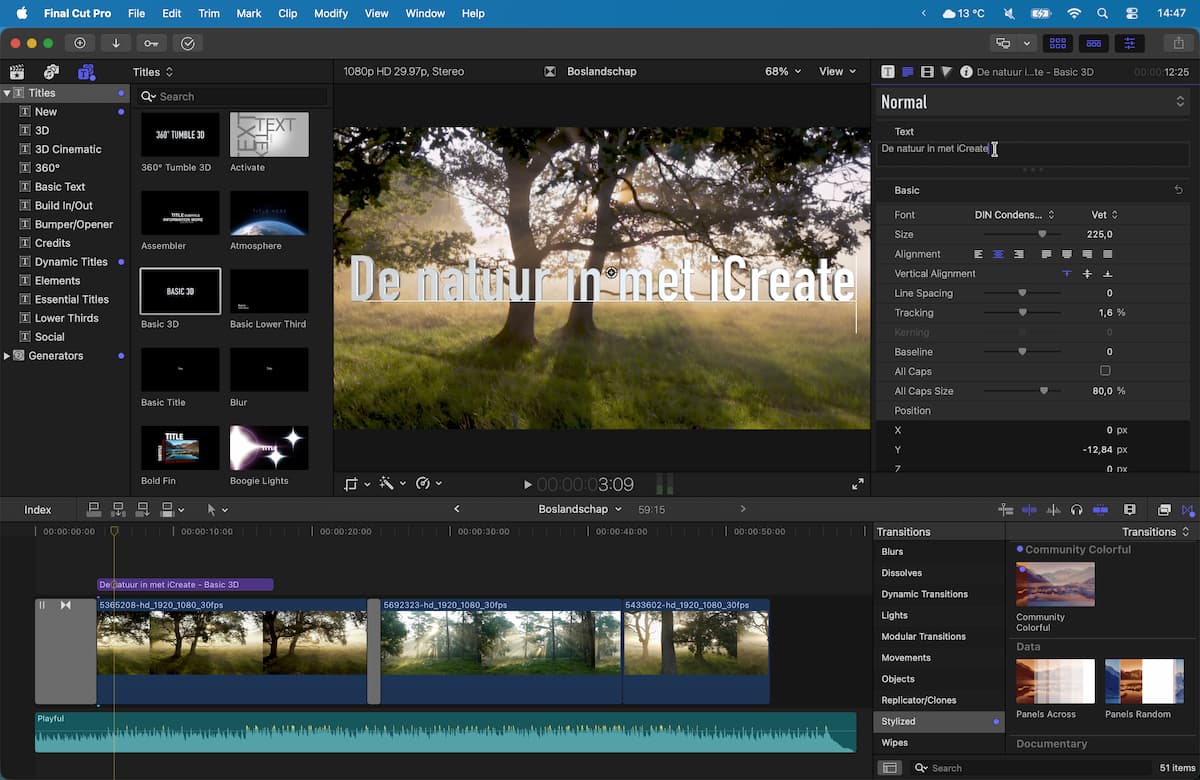
Task: Toggle audio skimming waveform icon
Action: pyautogui.click(x=1053, y=510)
